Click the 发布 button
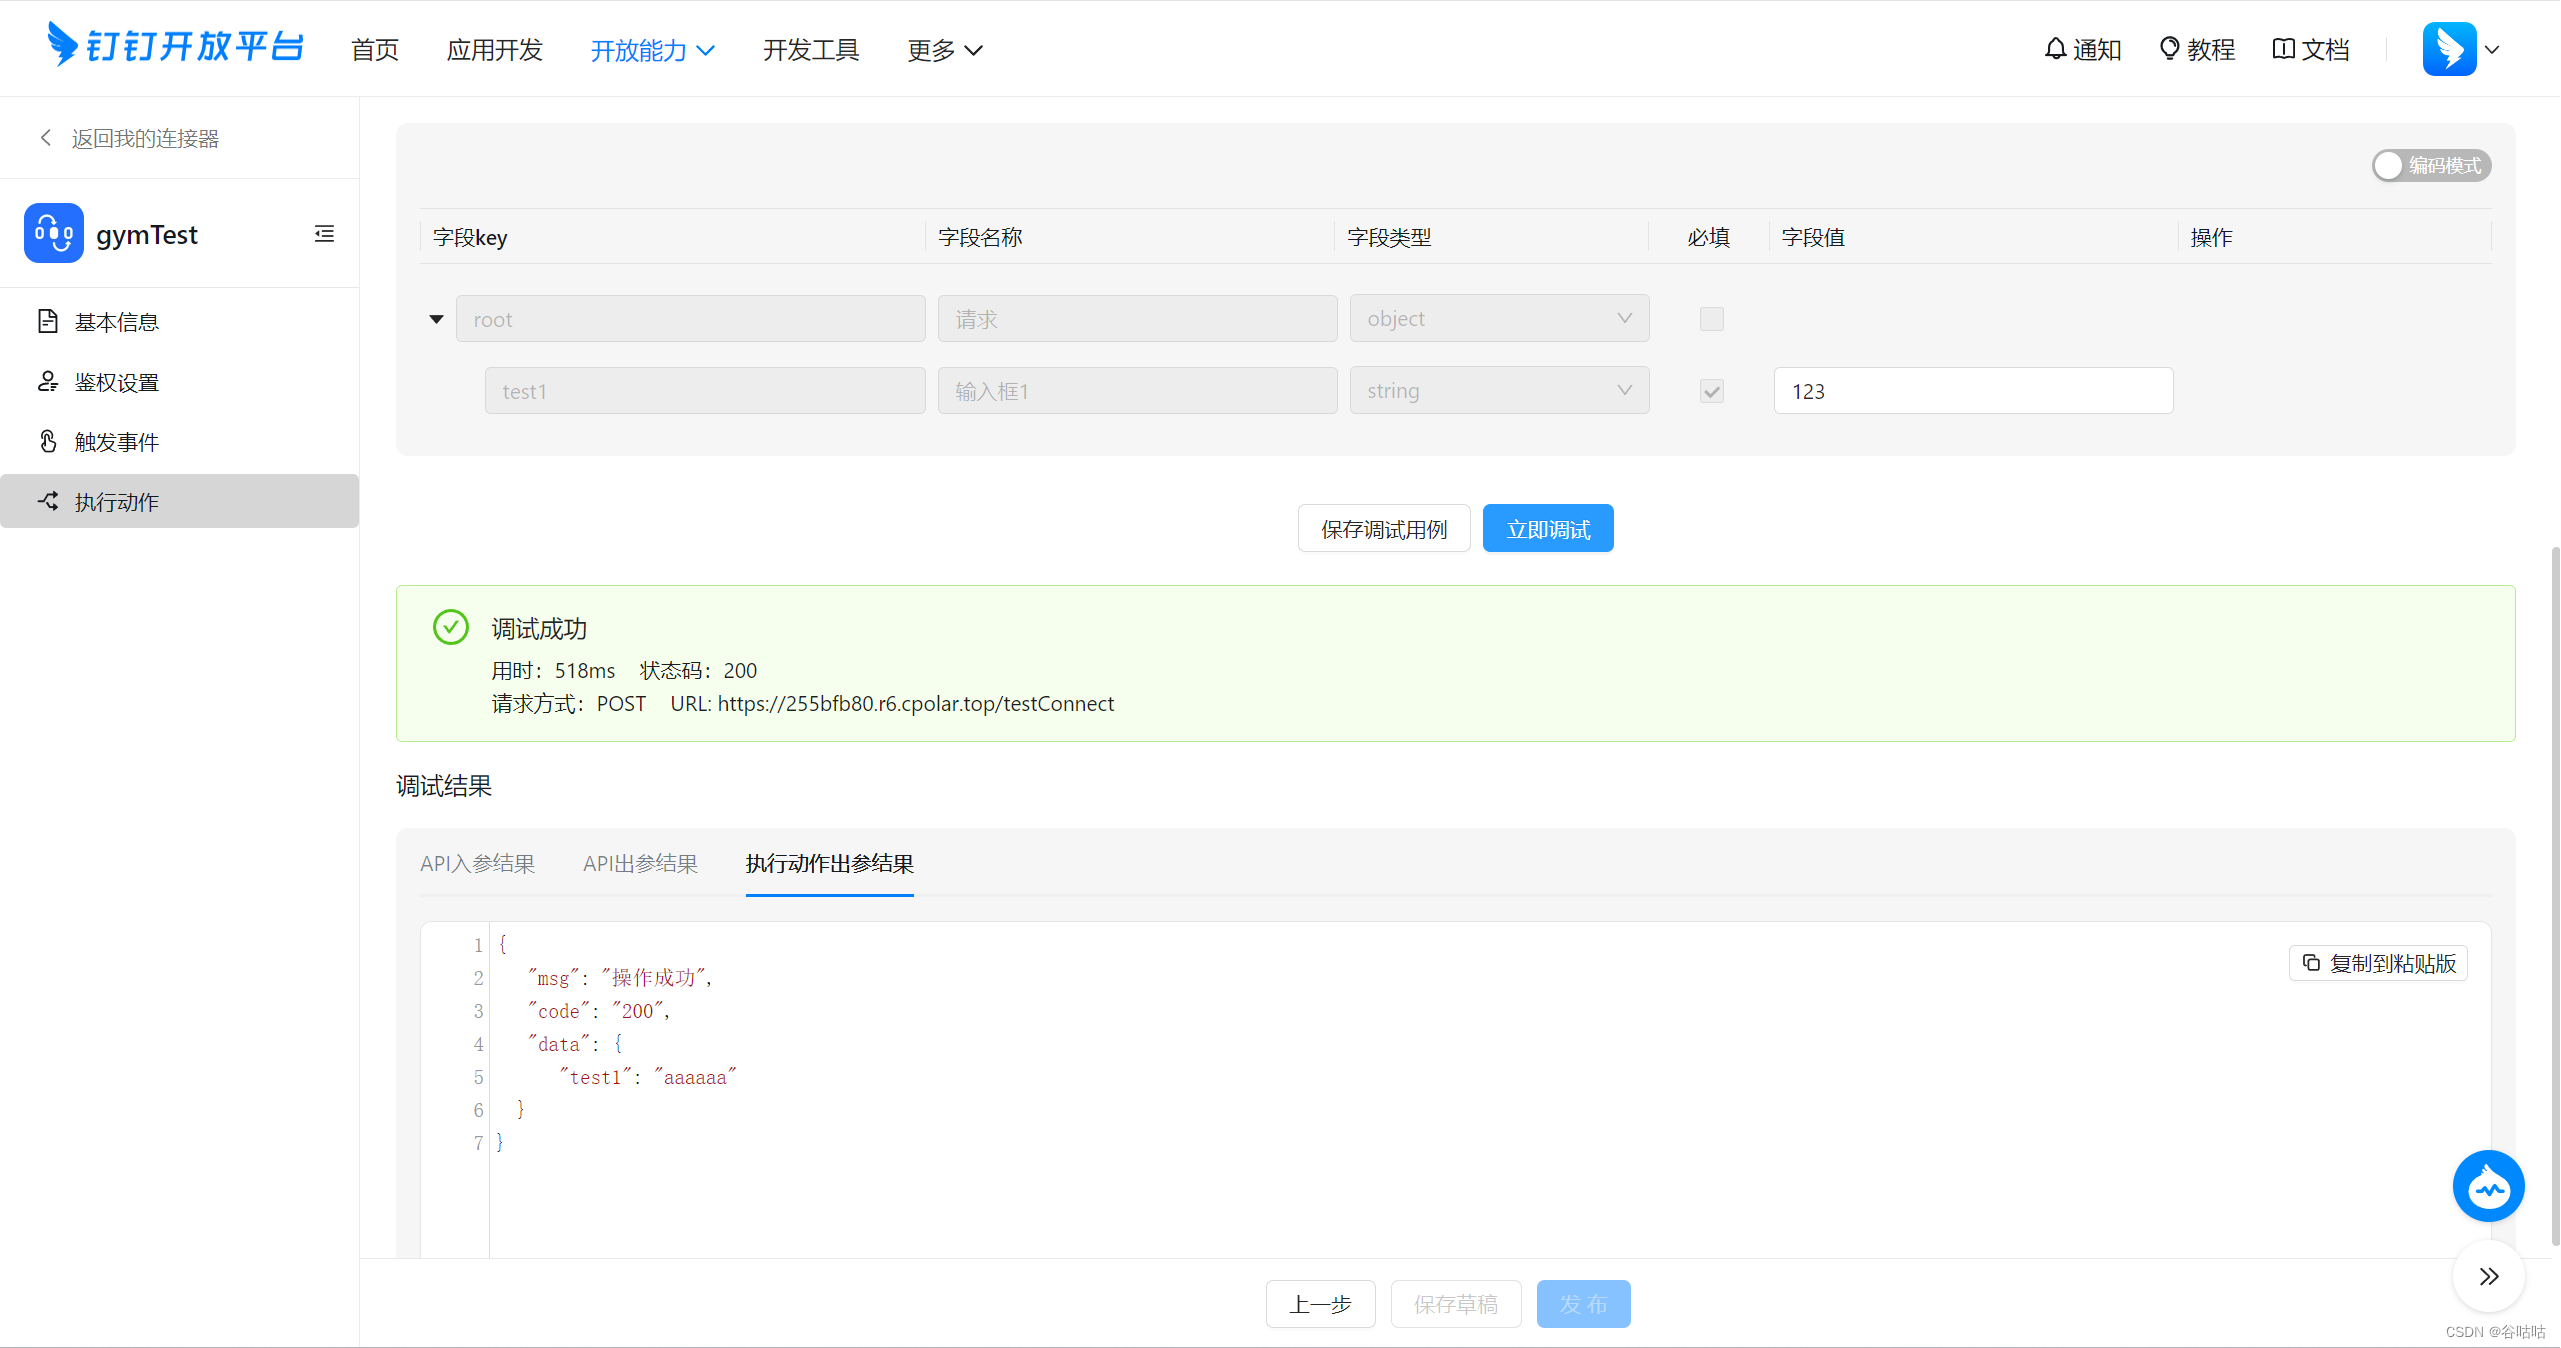 click(1583, 1304)
